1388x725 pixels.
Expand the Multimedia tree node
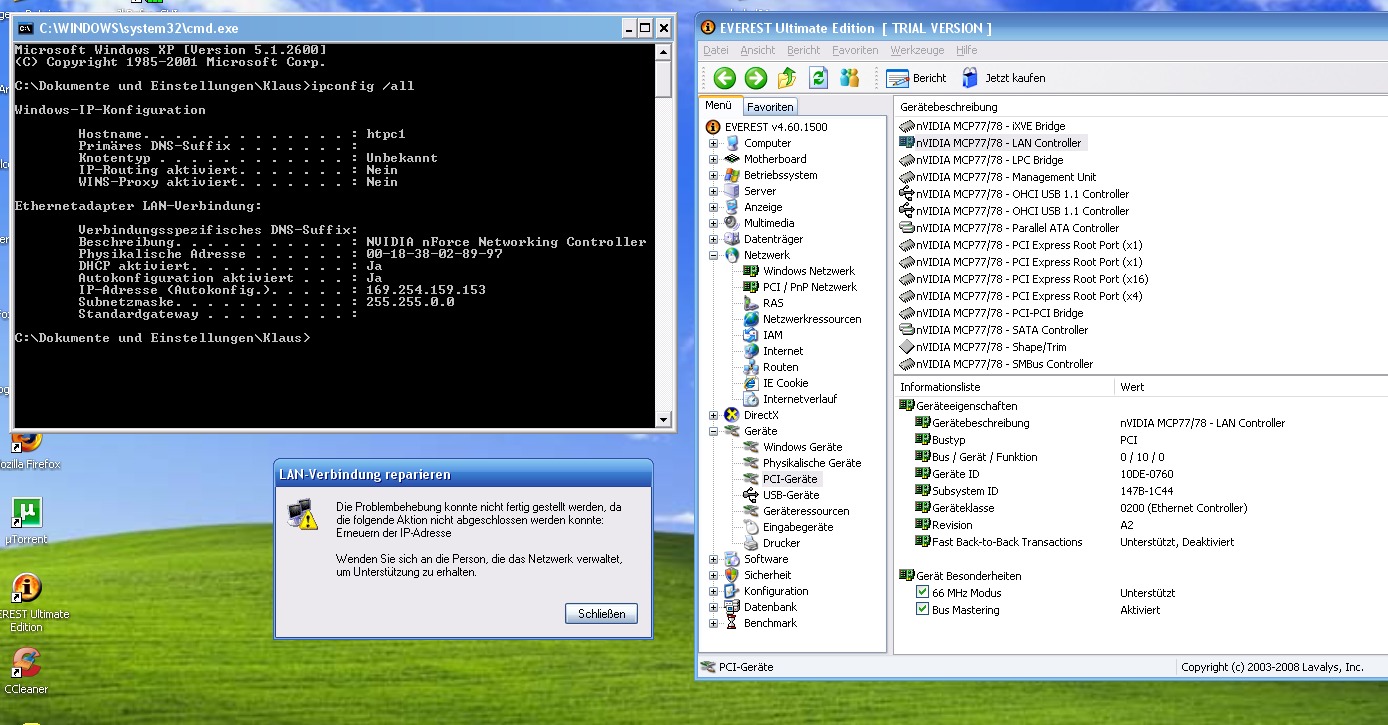pyautogui.click(x=713, y=223)
